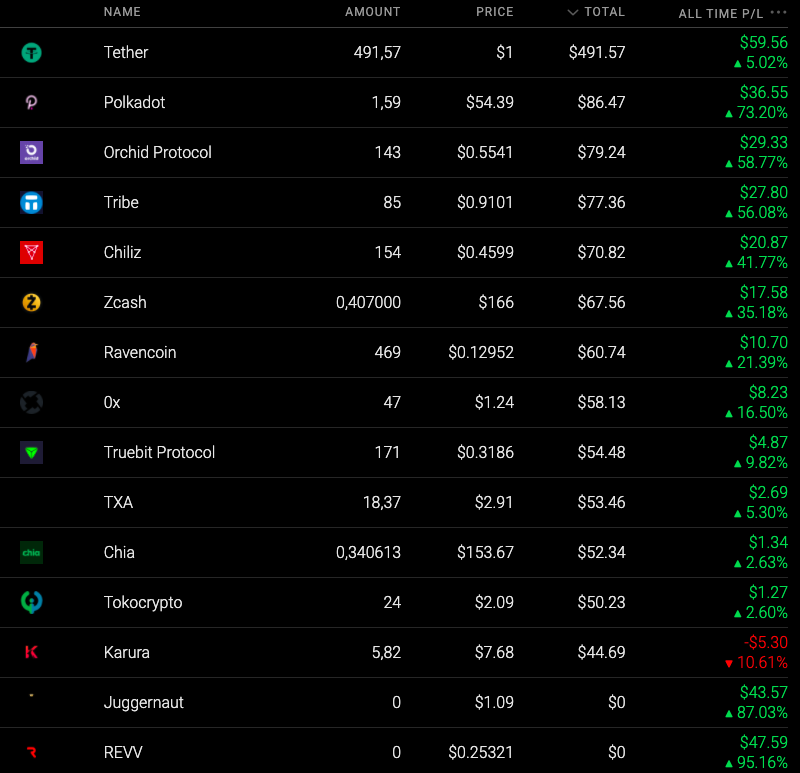Click the 0x coin icon

tap(31, 403)
